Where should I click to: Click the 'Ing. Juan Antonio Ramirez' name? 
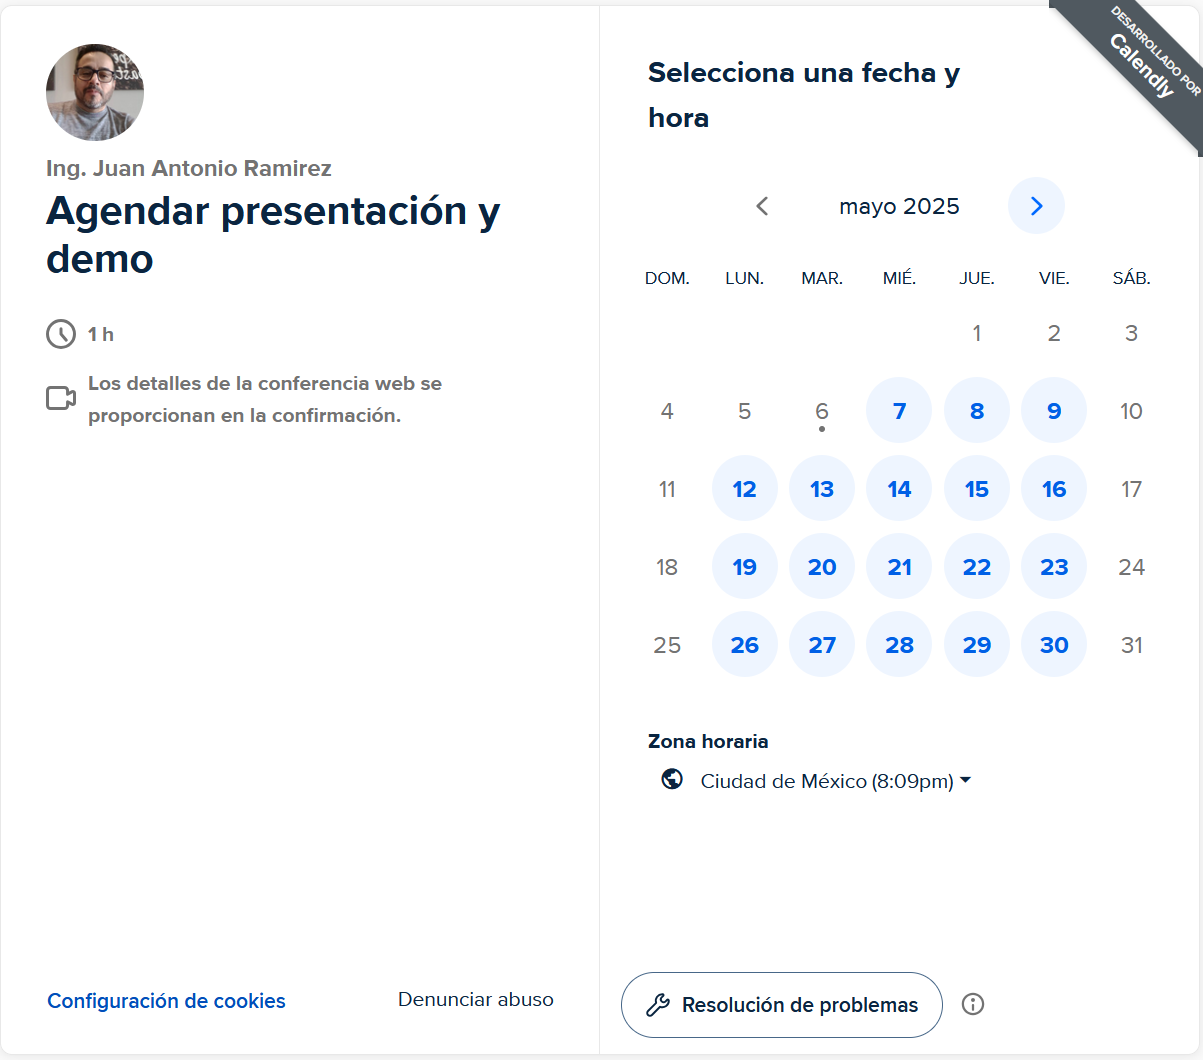click(189, 168)
